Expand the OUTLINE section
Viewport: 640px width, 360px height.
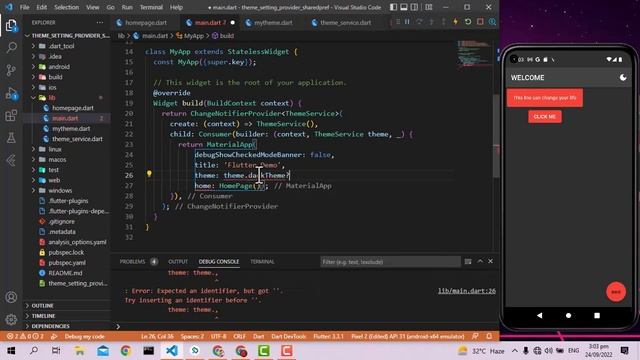click(x=42, y=305)
